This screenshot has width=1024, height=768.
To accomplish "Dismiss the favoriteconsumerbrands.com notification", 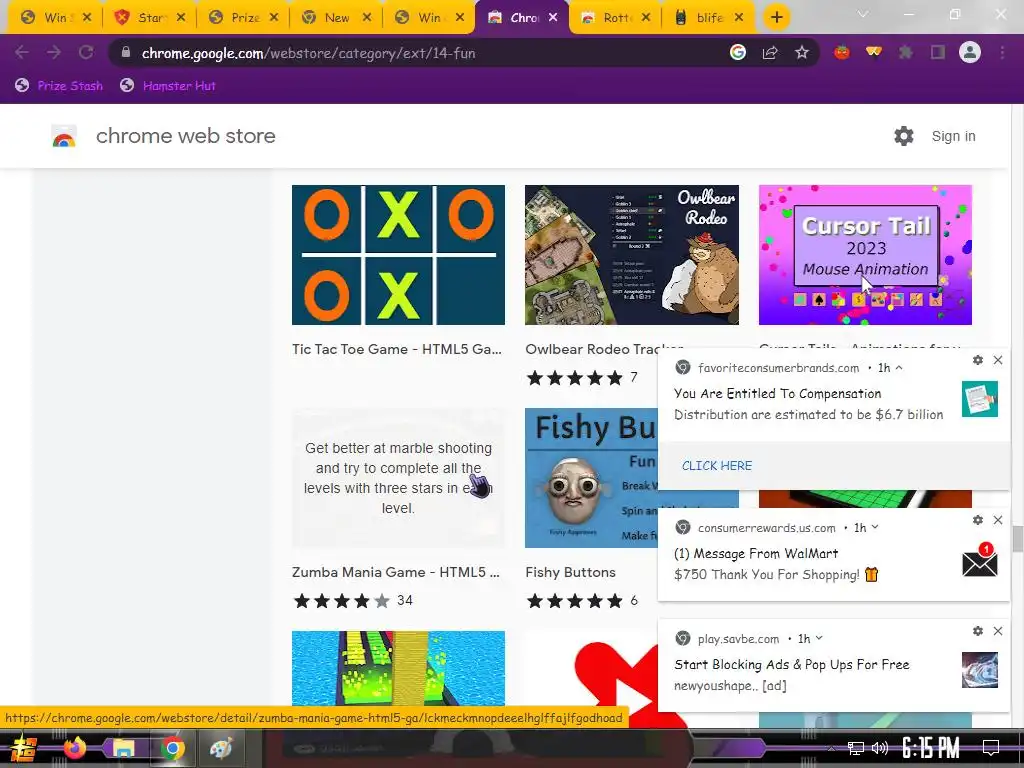I will (x=998, y=360).
